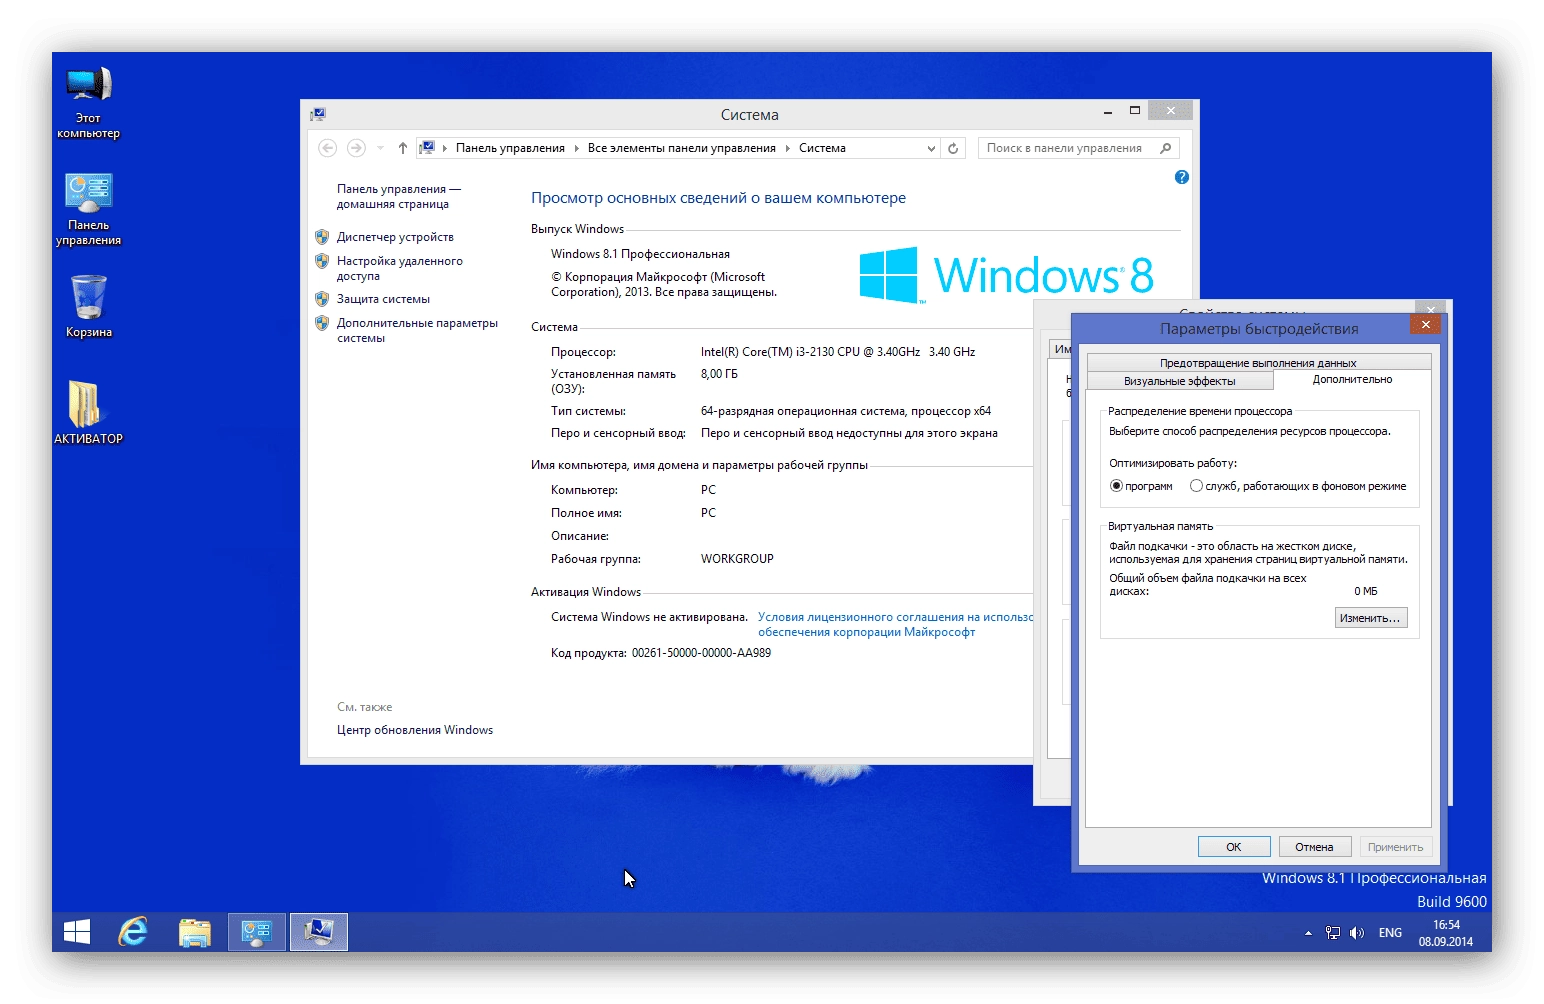The width and height of the screenshot is (1544, 1004).
Task: Go up one level with the Up arrow
Action: (x=402, y=148)
